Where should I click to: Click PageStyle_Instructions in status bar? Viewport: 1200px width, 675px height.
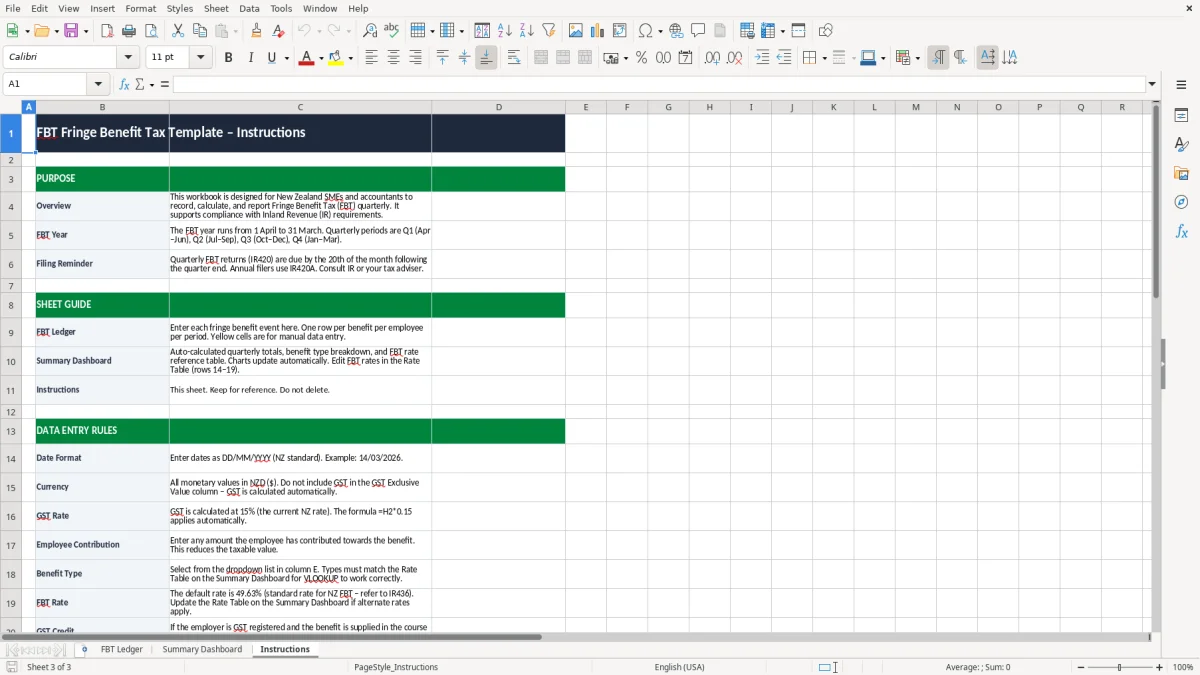click(396, 667)
